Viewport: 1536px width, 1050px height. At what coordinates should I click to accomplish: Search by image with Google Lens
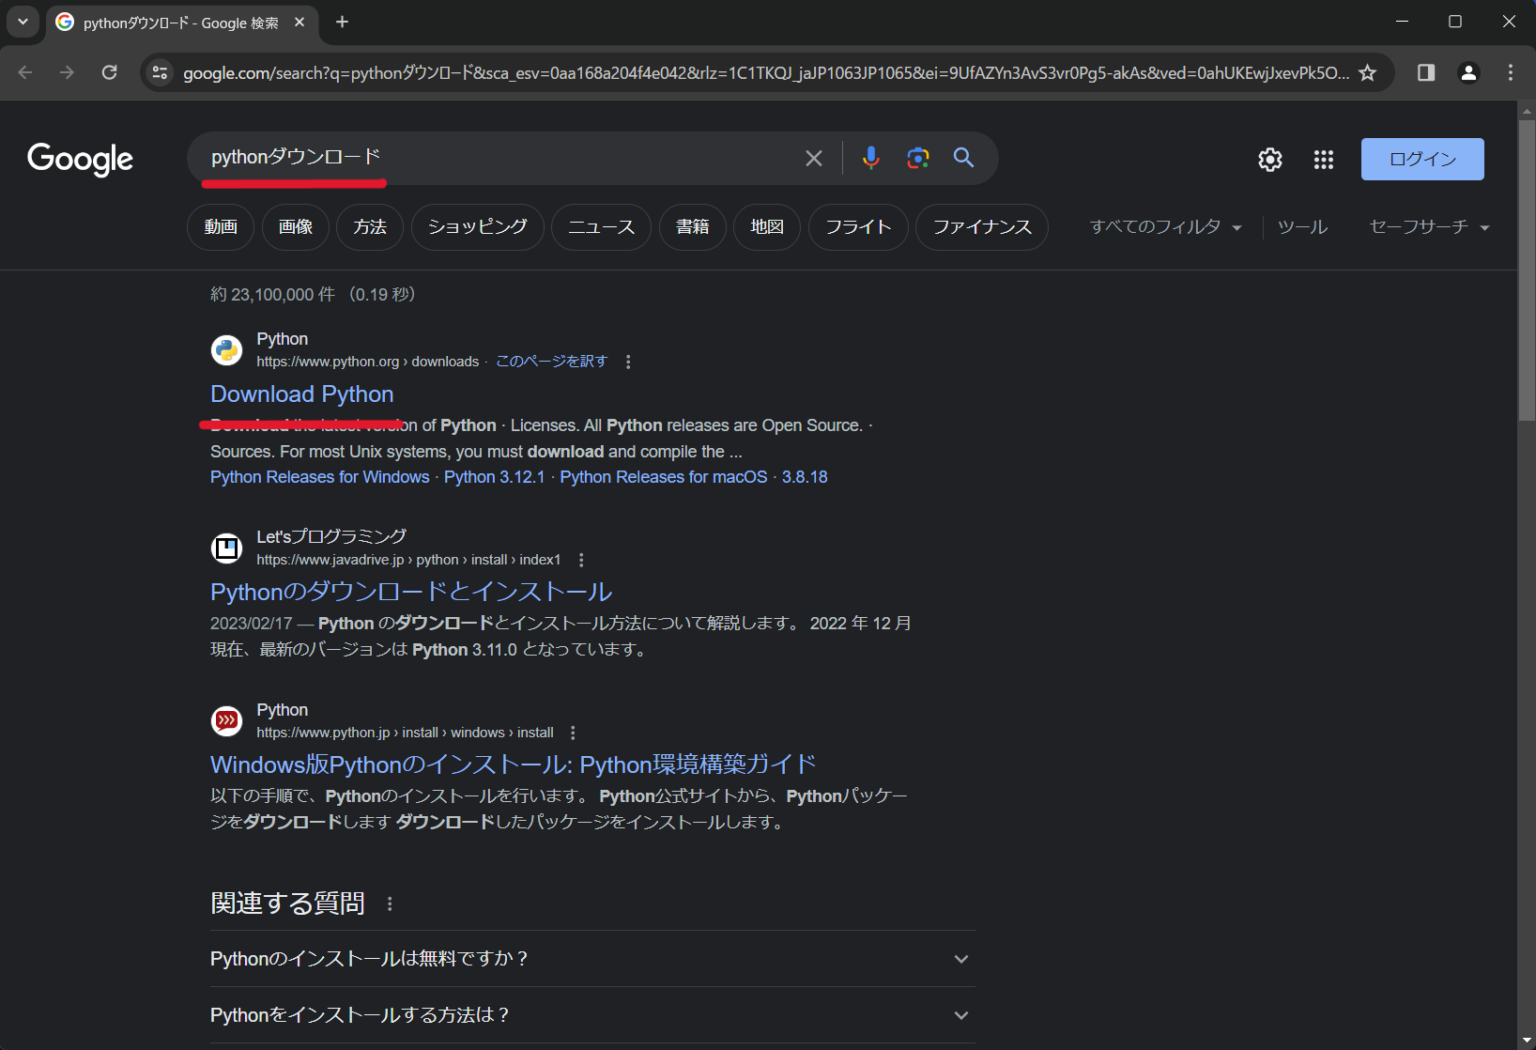918,158
